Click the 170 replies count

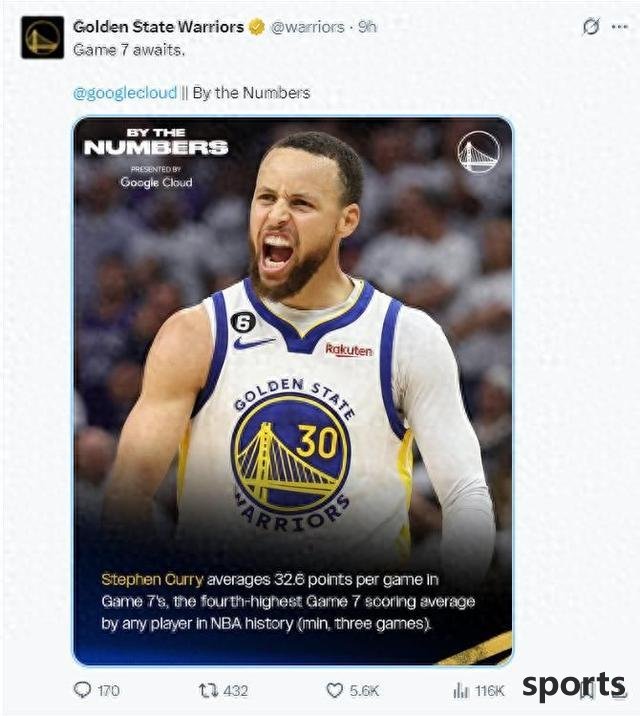coord(109,690)
